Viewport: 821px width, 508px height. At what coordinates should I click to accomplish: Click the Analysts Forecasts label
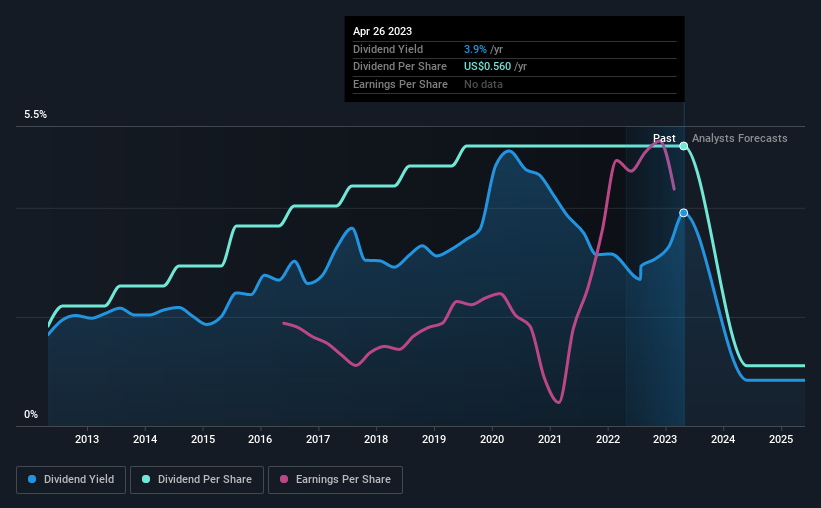tap(740, 138)
